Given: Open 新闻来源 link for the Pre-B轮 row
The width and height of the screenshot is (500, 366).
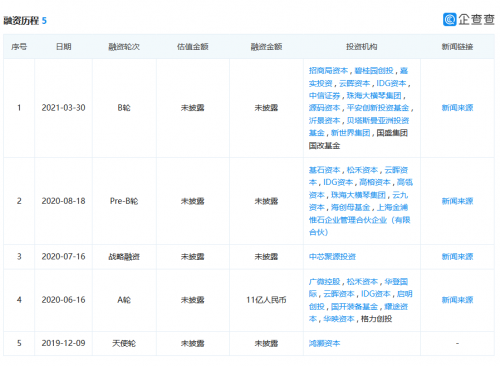Looking at the screenshot, I should [x=457, y=201].
